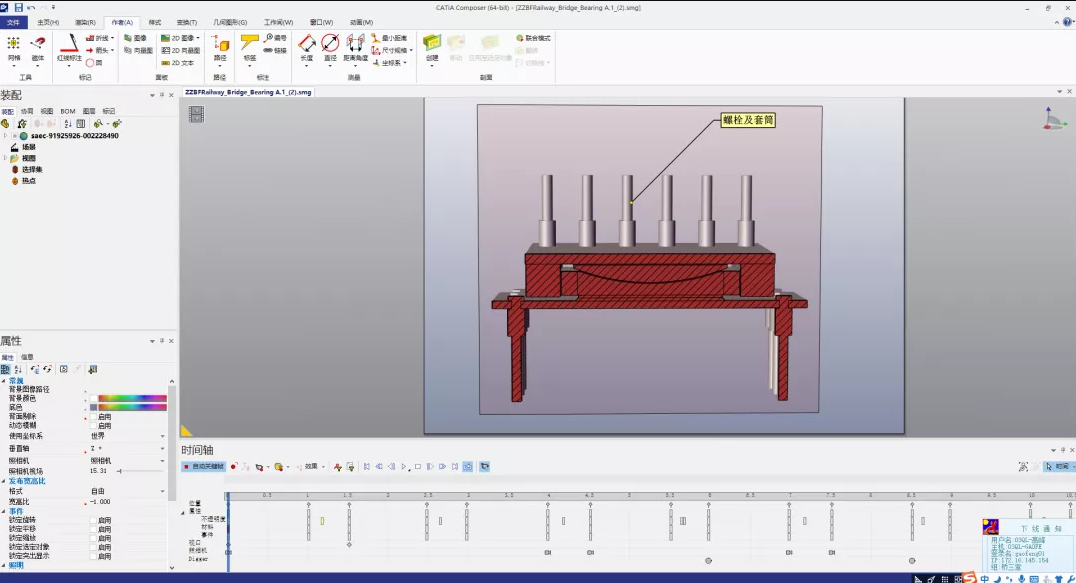This screenshot has width=1076, height=583.
Task: Click the 3D axis compass in viewport
Action: [x=1053, y=119]
